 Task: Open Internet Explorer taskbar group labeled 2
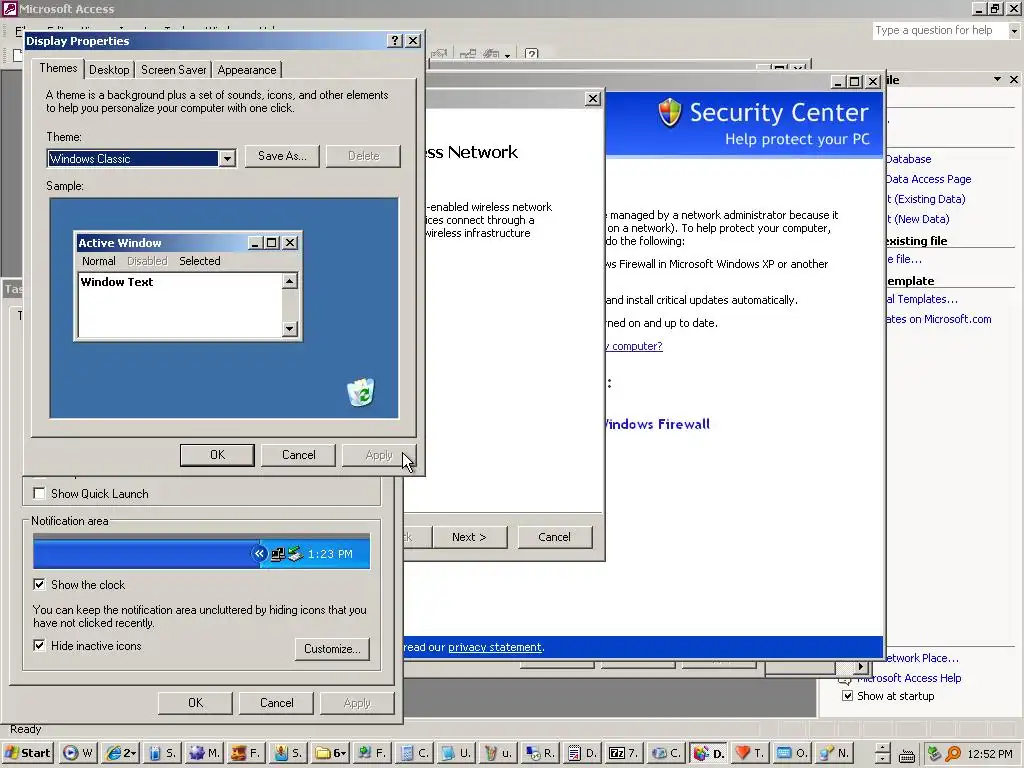coord(120,753)
